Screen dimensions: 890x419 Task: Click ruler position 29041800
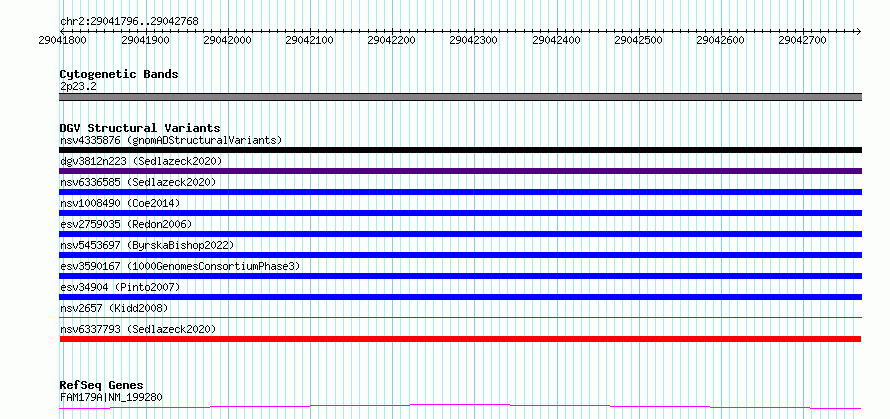[63, 40]
